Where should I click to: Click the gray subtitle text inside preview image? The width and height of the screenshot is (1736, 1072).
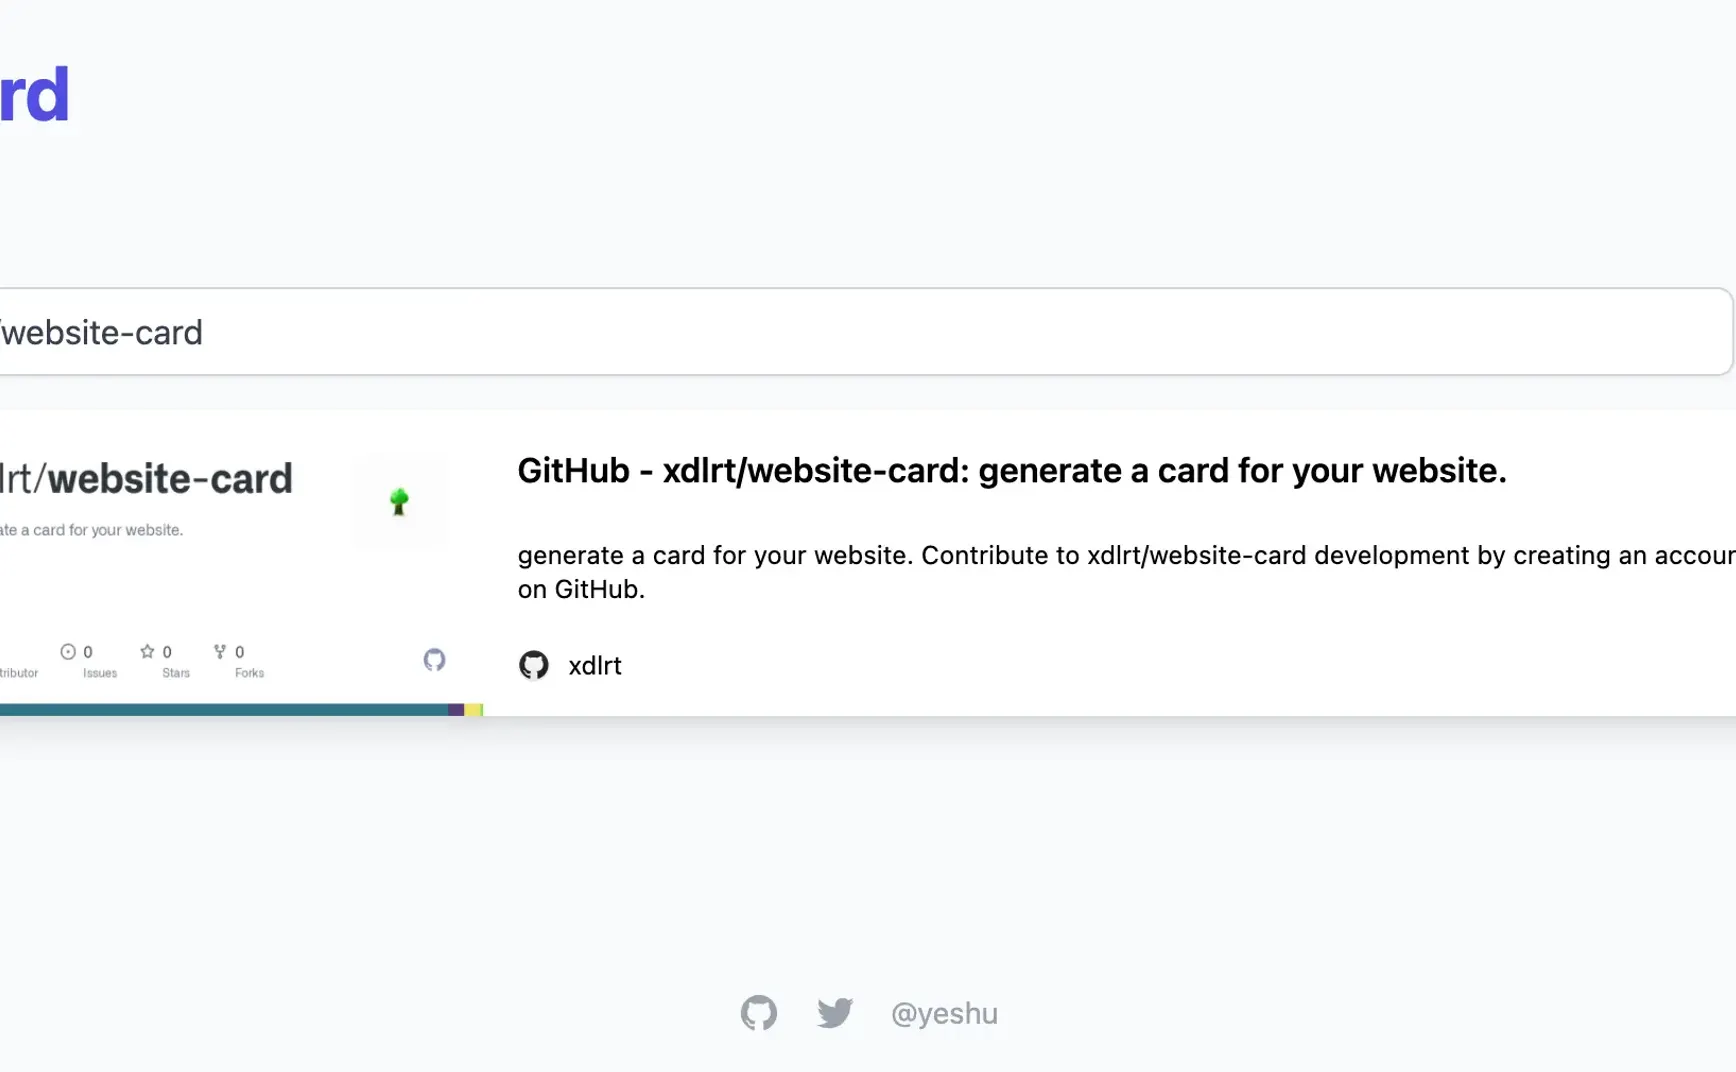point(91,530)
